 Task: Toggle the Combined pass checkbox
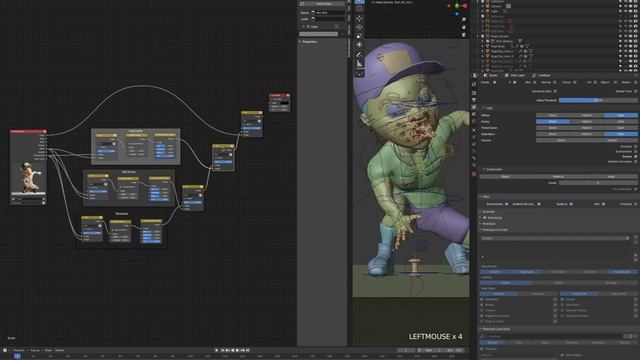pos(494,82)
